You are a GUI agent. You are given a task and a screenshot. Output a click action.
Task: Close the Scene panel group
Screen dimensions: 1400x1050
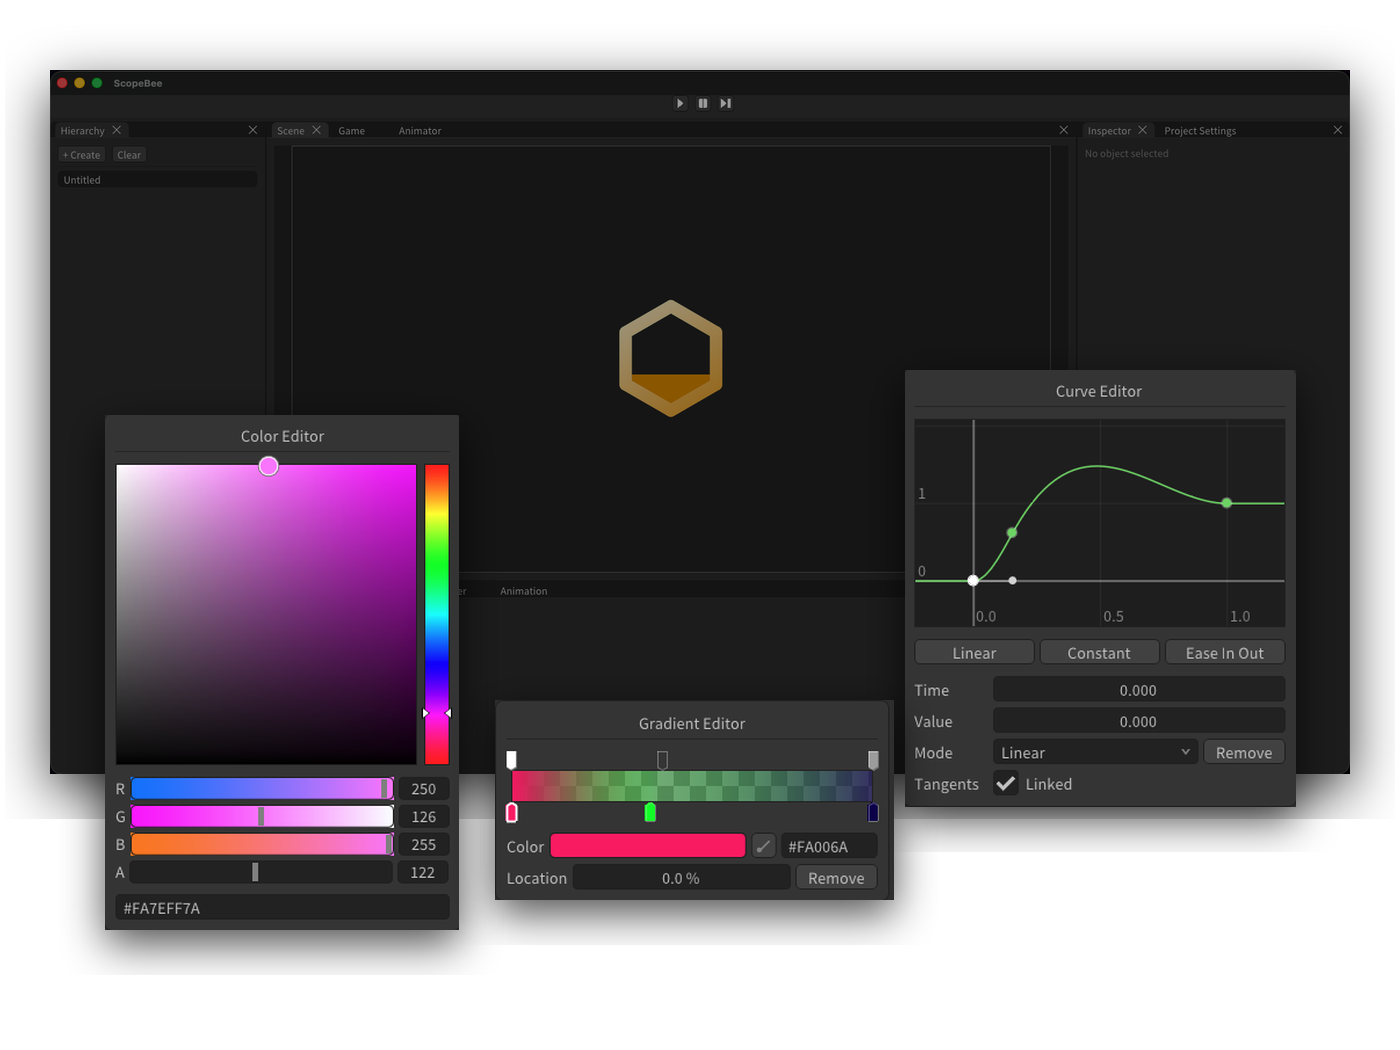point(1064,130)
